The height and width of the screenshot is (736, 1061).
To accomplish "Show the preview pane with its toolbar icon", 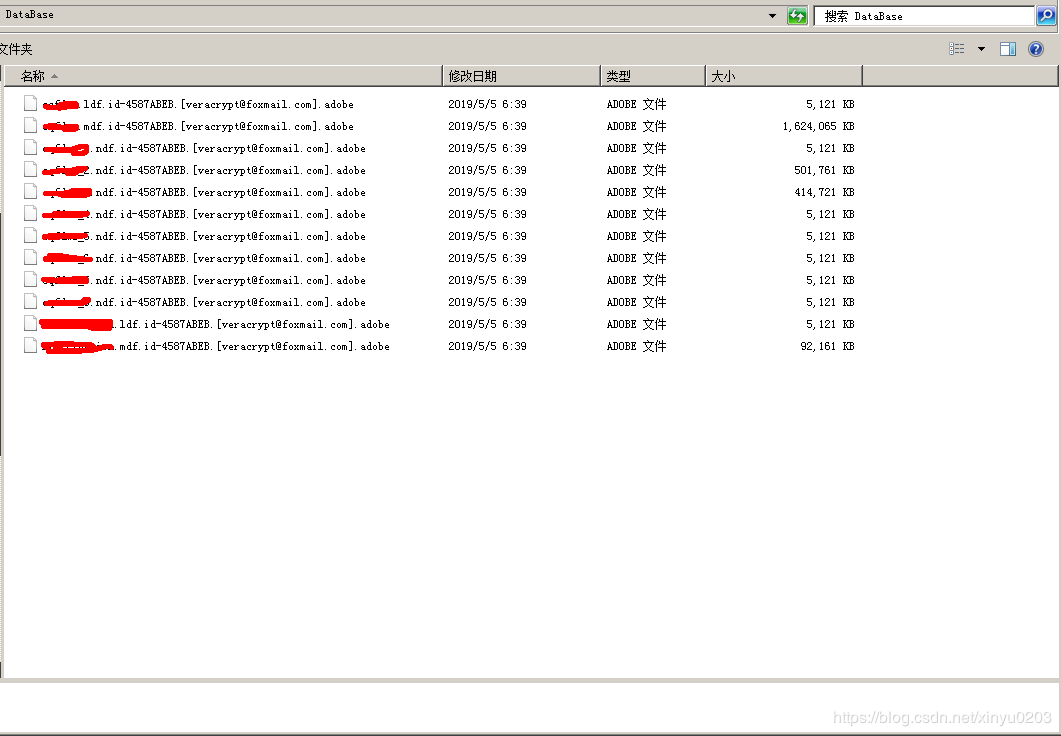I will pos(1008,49).
